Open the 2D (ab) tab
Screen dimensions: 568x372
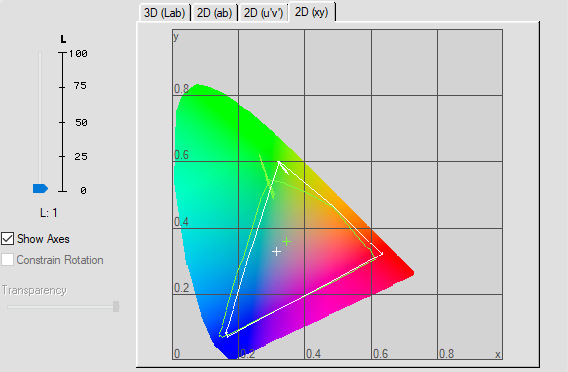214,13
